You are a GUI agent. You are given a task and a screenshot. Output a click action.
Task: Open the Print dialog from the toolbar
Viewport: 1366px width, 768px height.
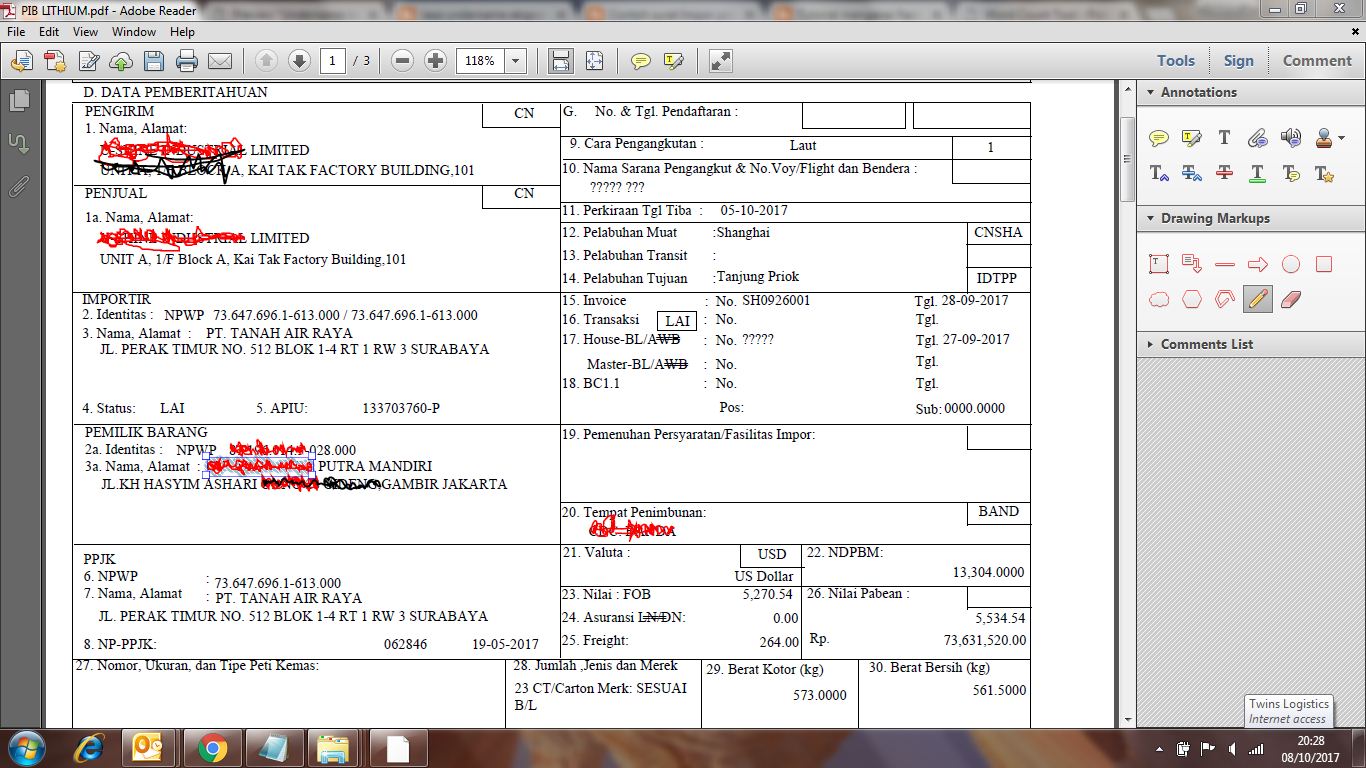pyautogui.click(x=186, y=61)
